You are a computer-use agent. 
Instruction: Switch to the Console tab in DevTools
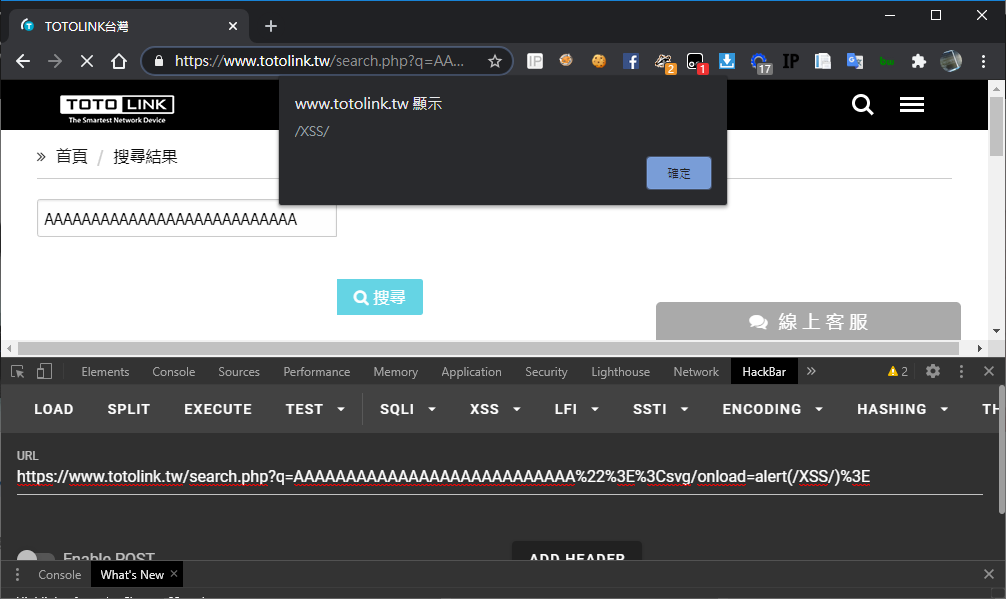[x=174, y=371]
